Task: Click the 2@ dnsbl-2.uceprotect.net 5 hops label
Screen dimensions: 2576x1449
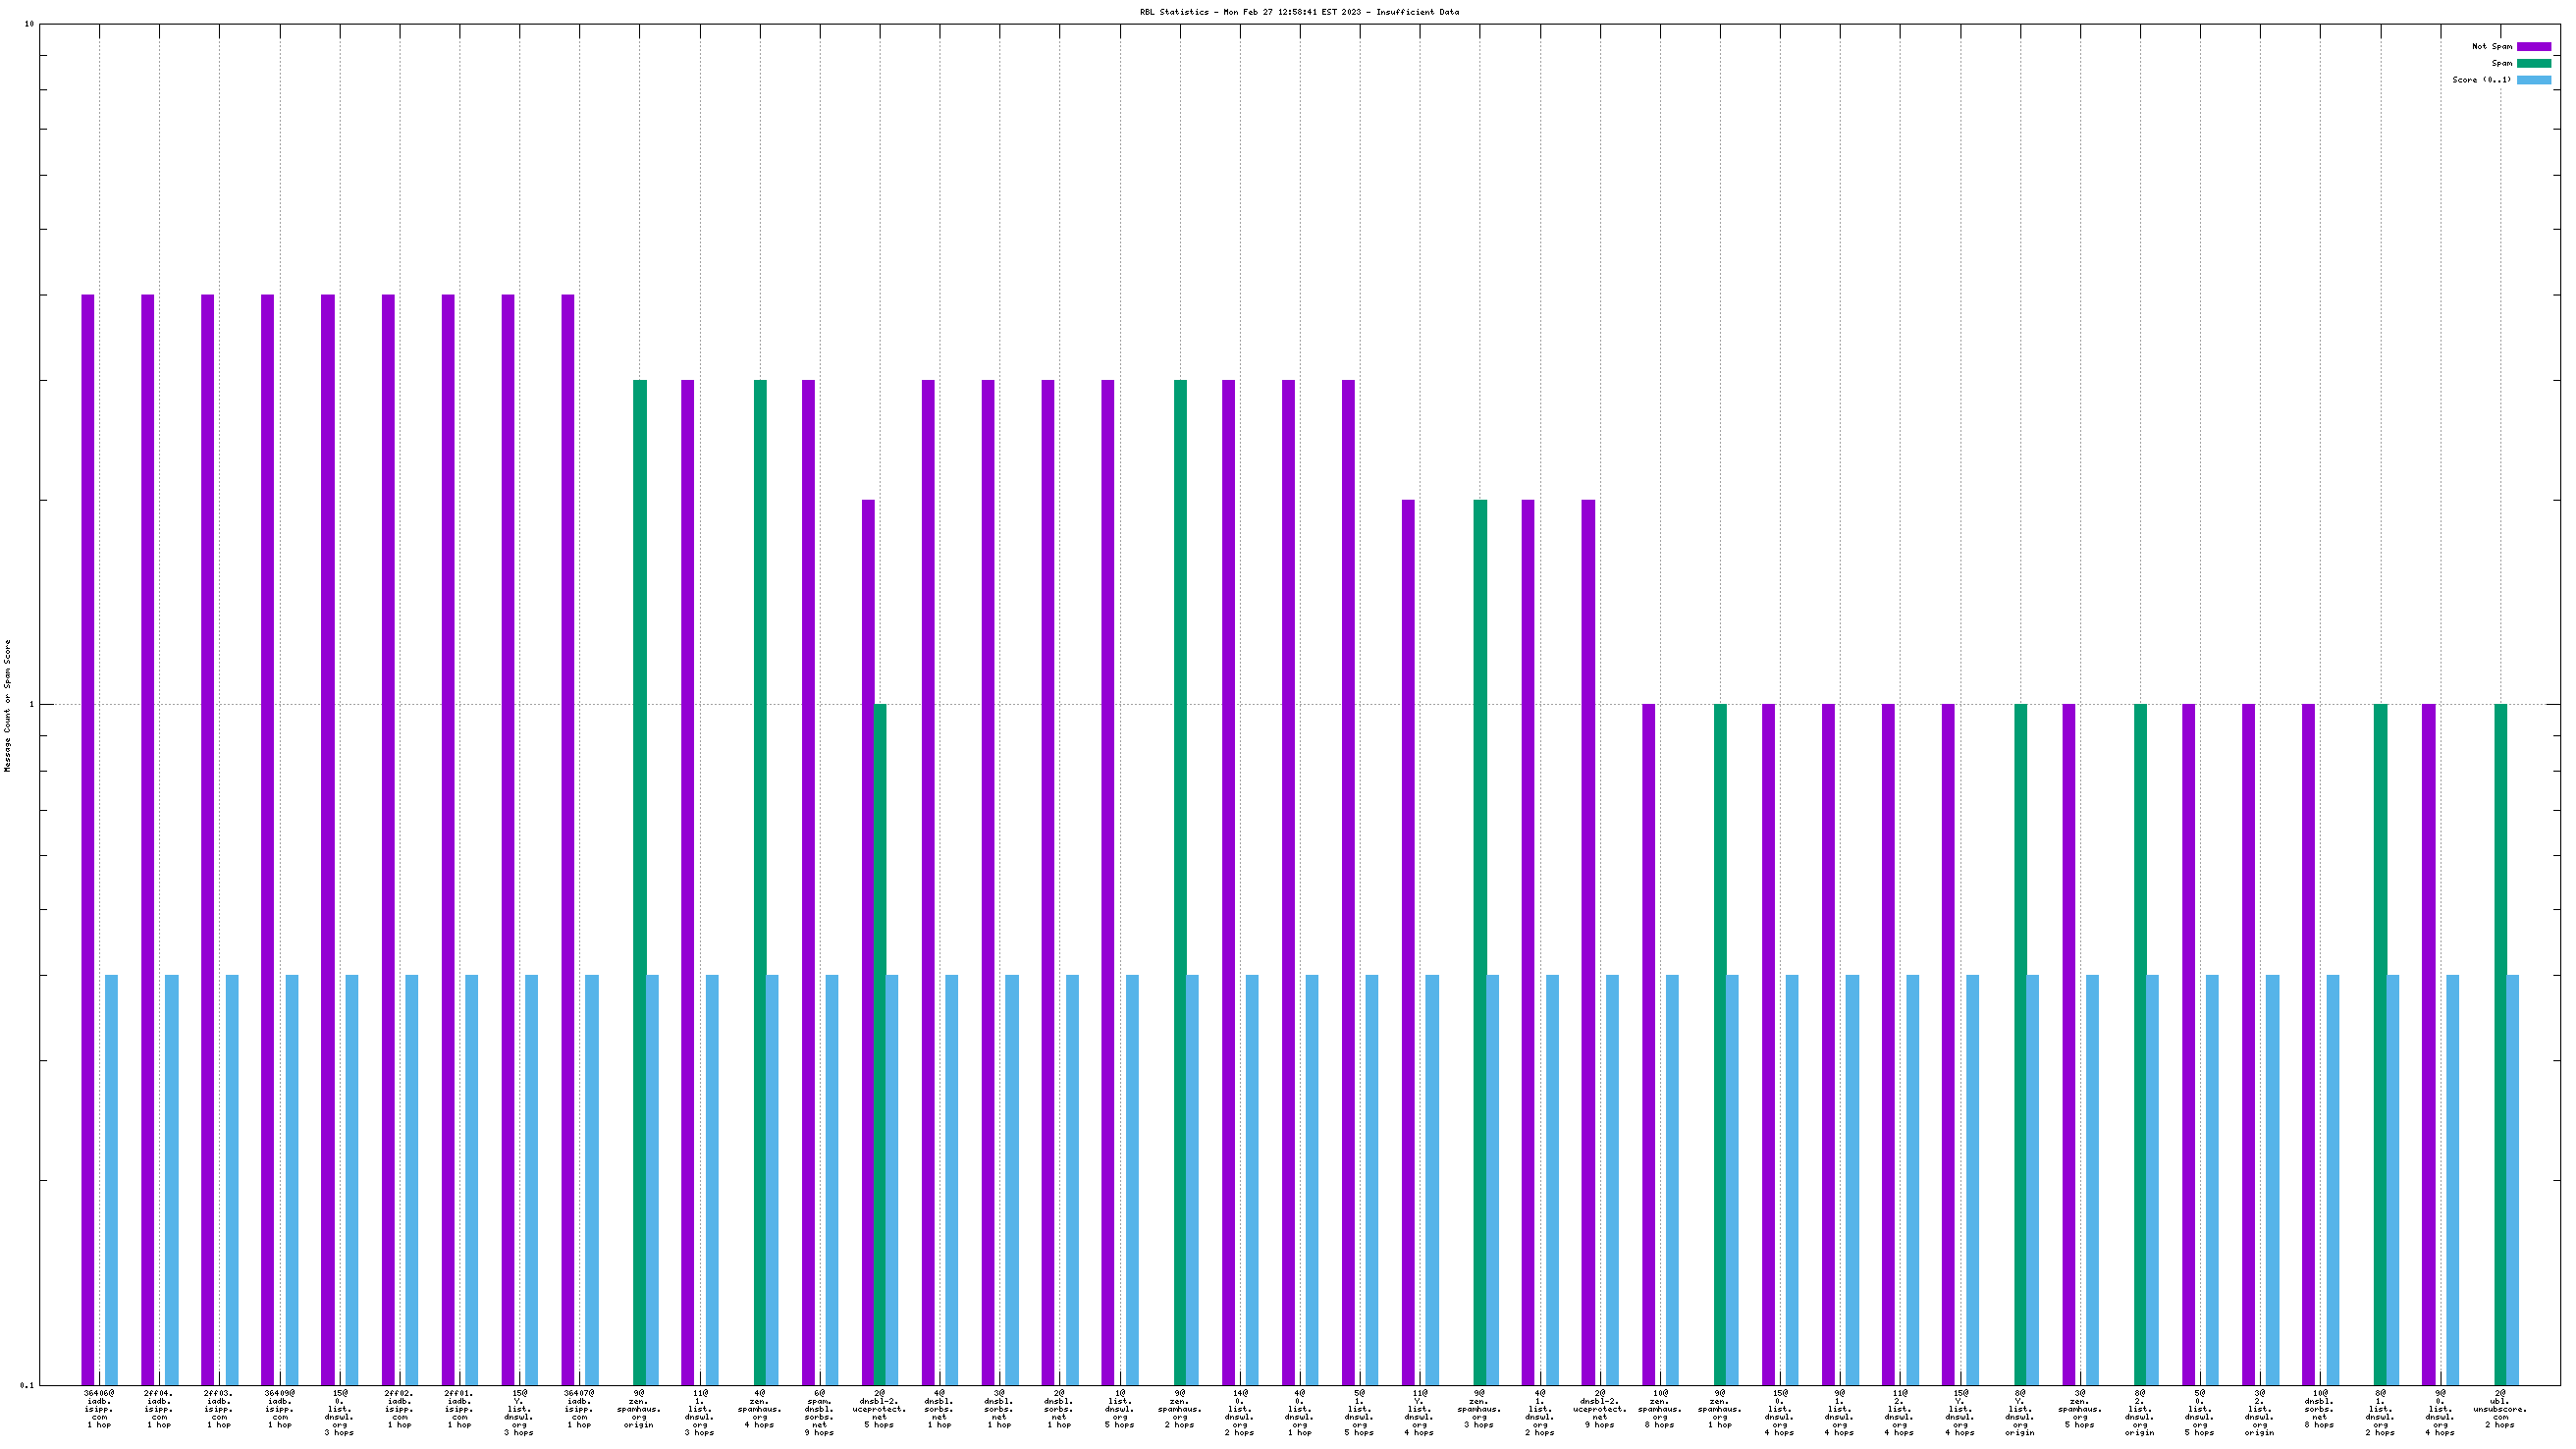Action: (x=879, y=1408)
